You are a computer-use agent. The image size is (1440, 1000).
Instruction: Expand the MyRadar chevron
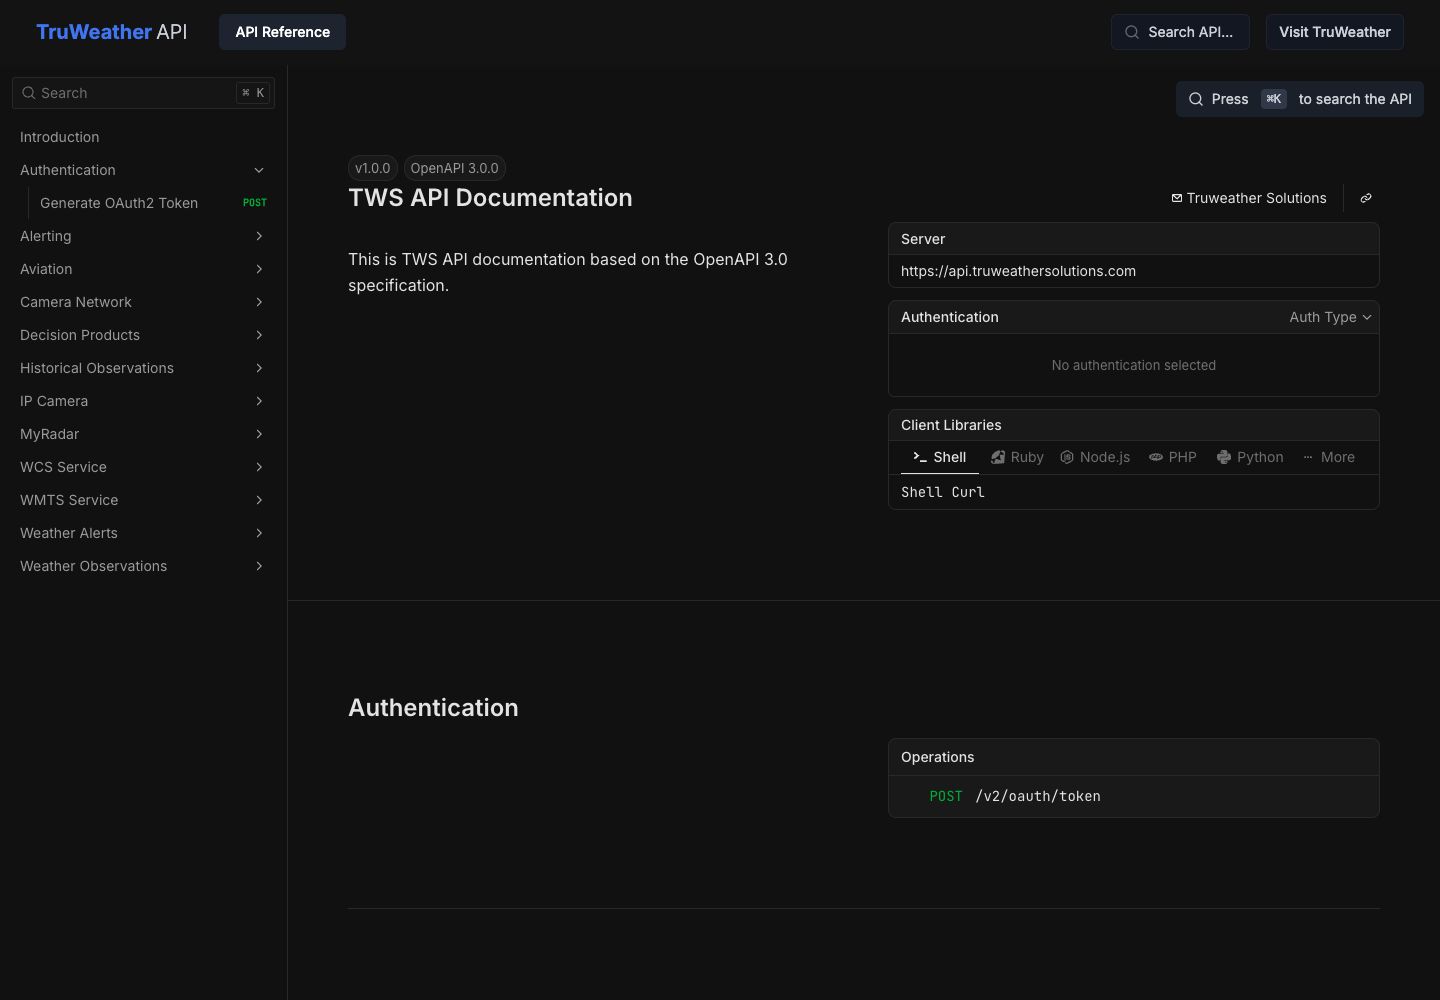click(259, 434)
